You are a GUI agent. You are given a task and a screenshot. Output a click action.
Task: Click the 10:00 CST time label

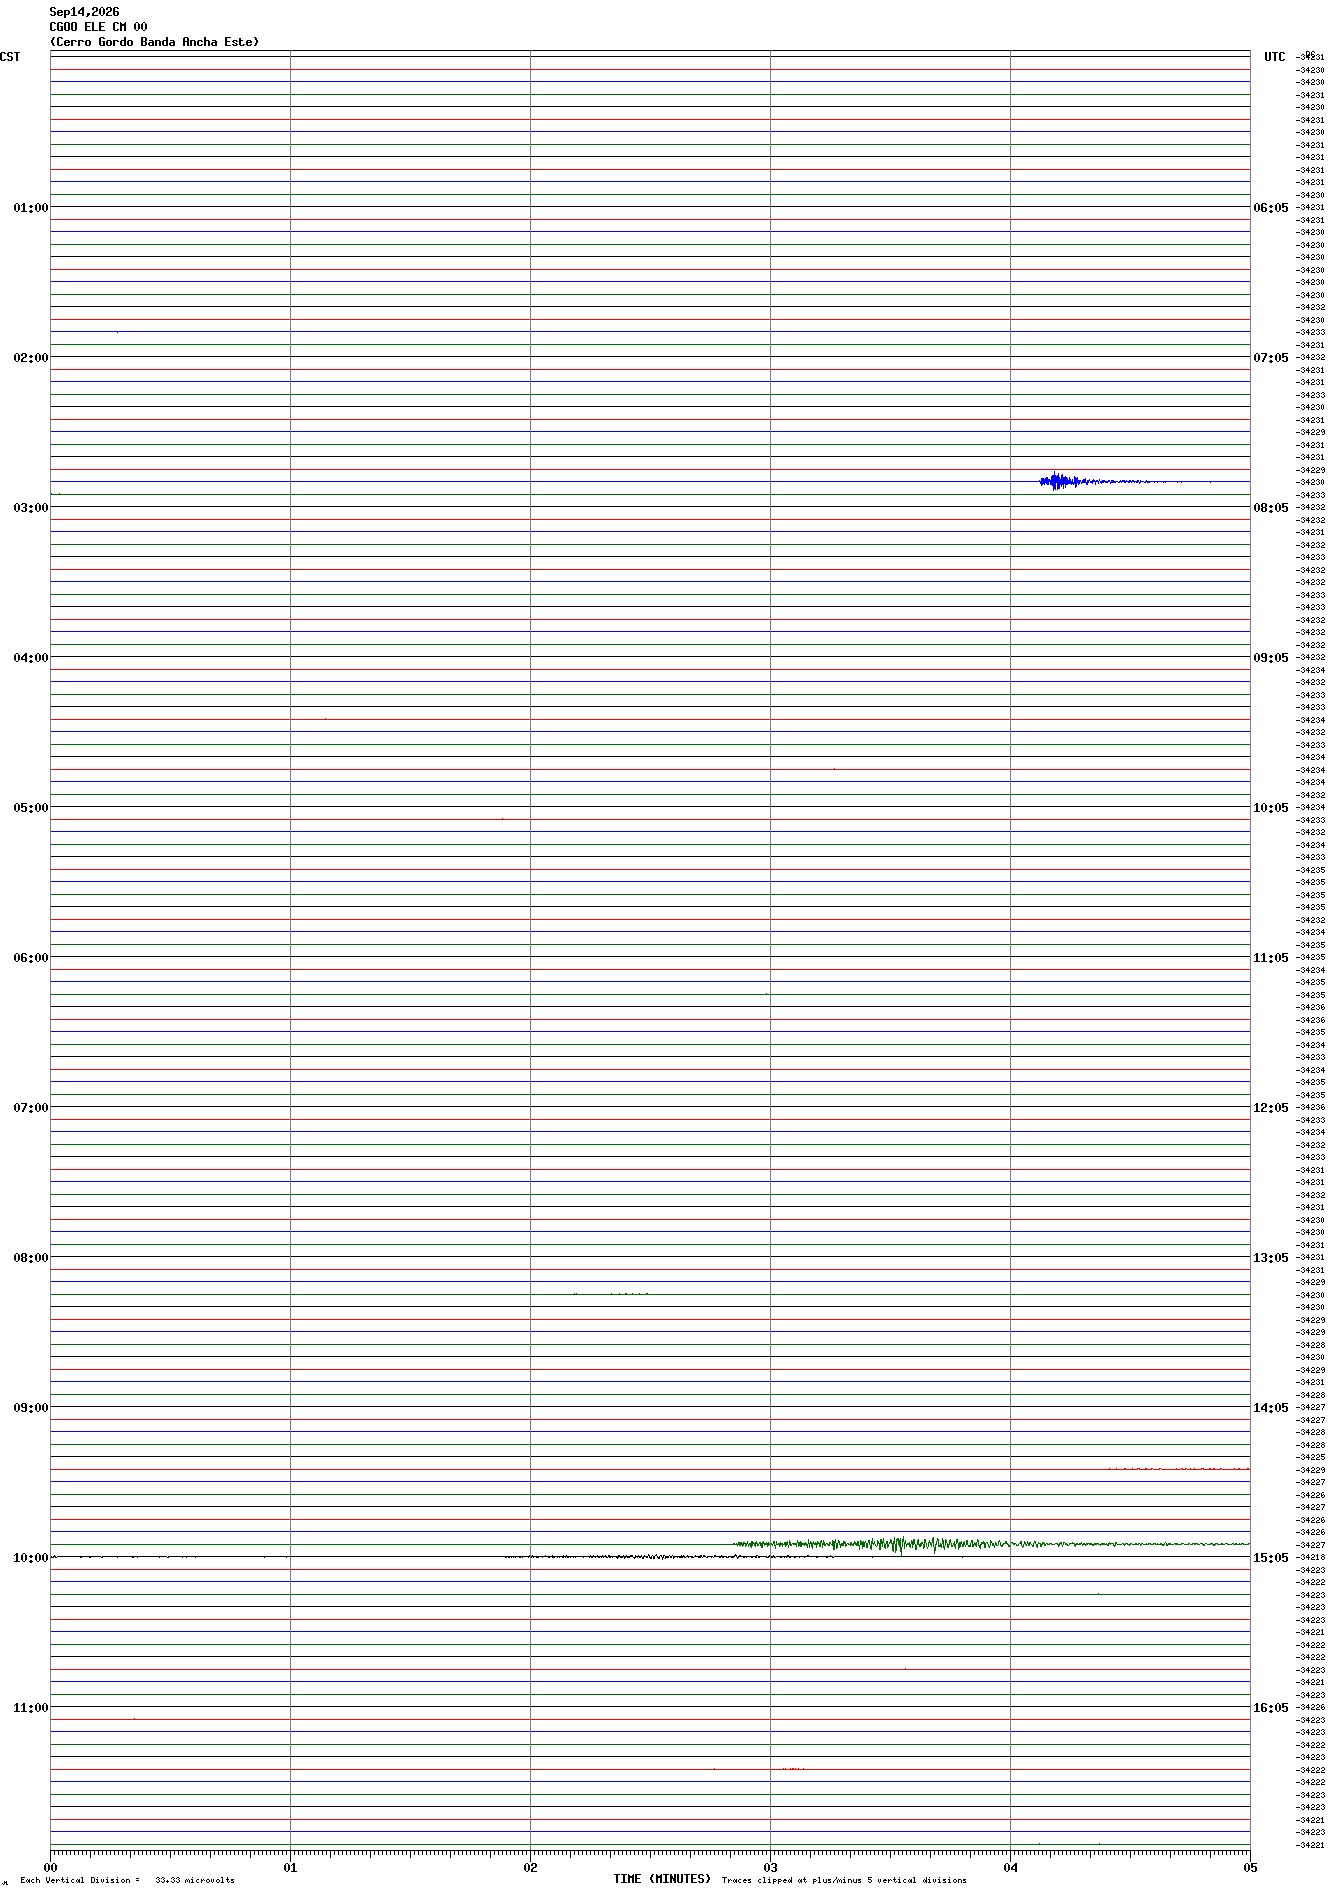tap(31, 1558)
